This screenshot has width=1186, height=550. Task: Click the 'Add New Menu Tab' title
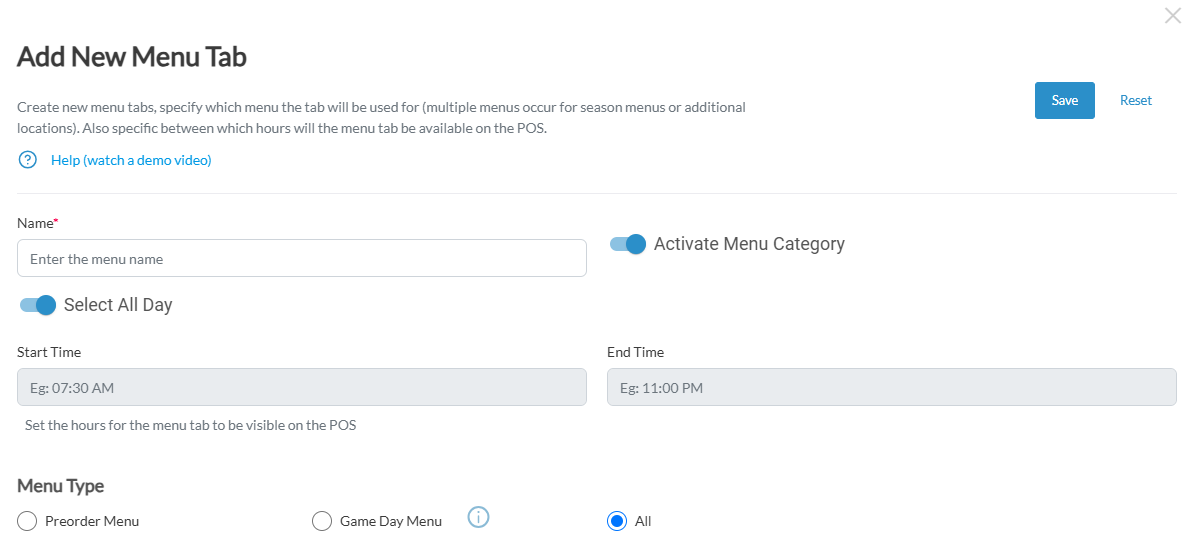pos(132,57)
